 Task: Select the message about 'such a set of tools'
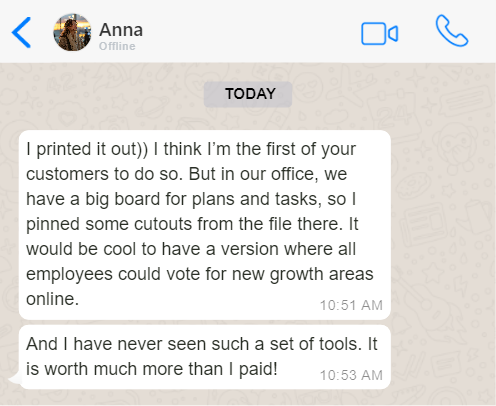tap(205, 357)
